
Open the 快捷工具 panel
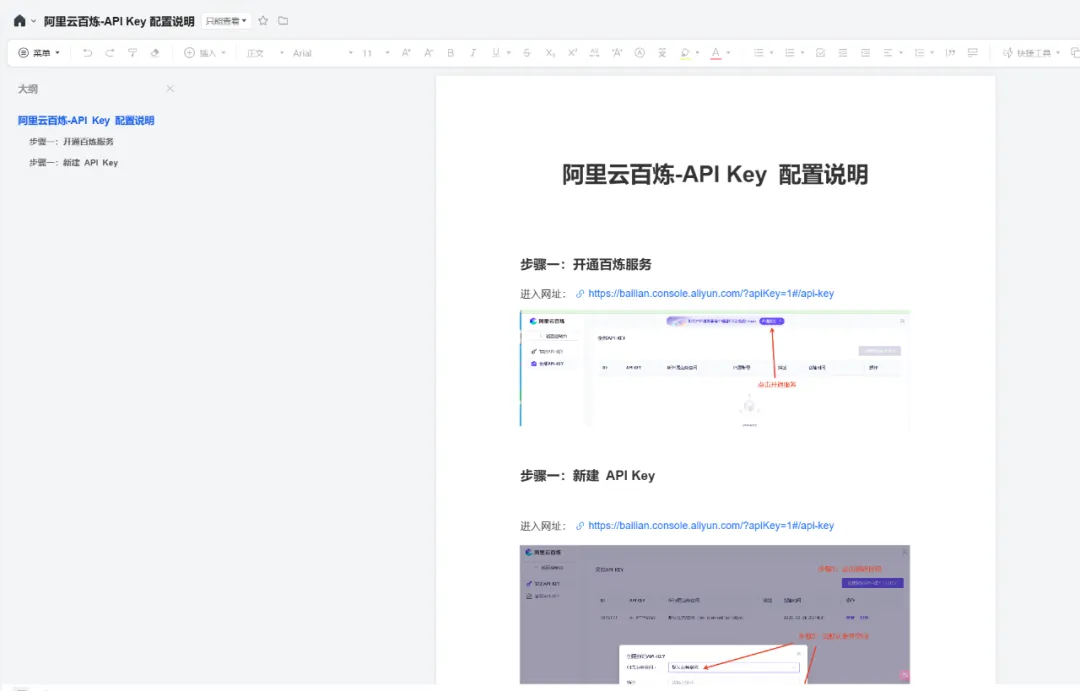pos(1033,52)
